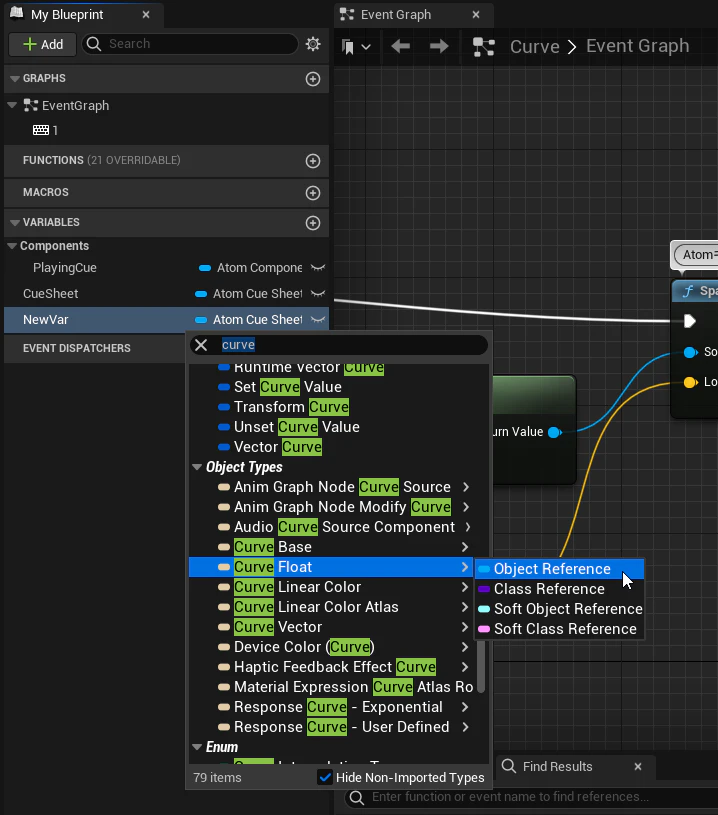Click the type list scrollbar
718x815 pixels.
click(x=481, y=665)
